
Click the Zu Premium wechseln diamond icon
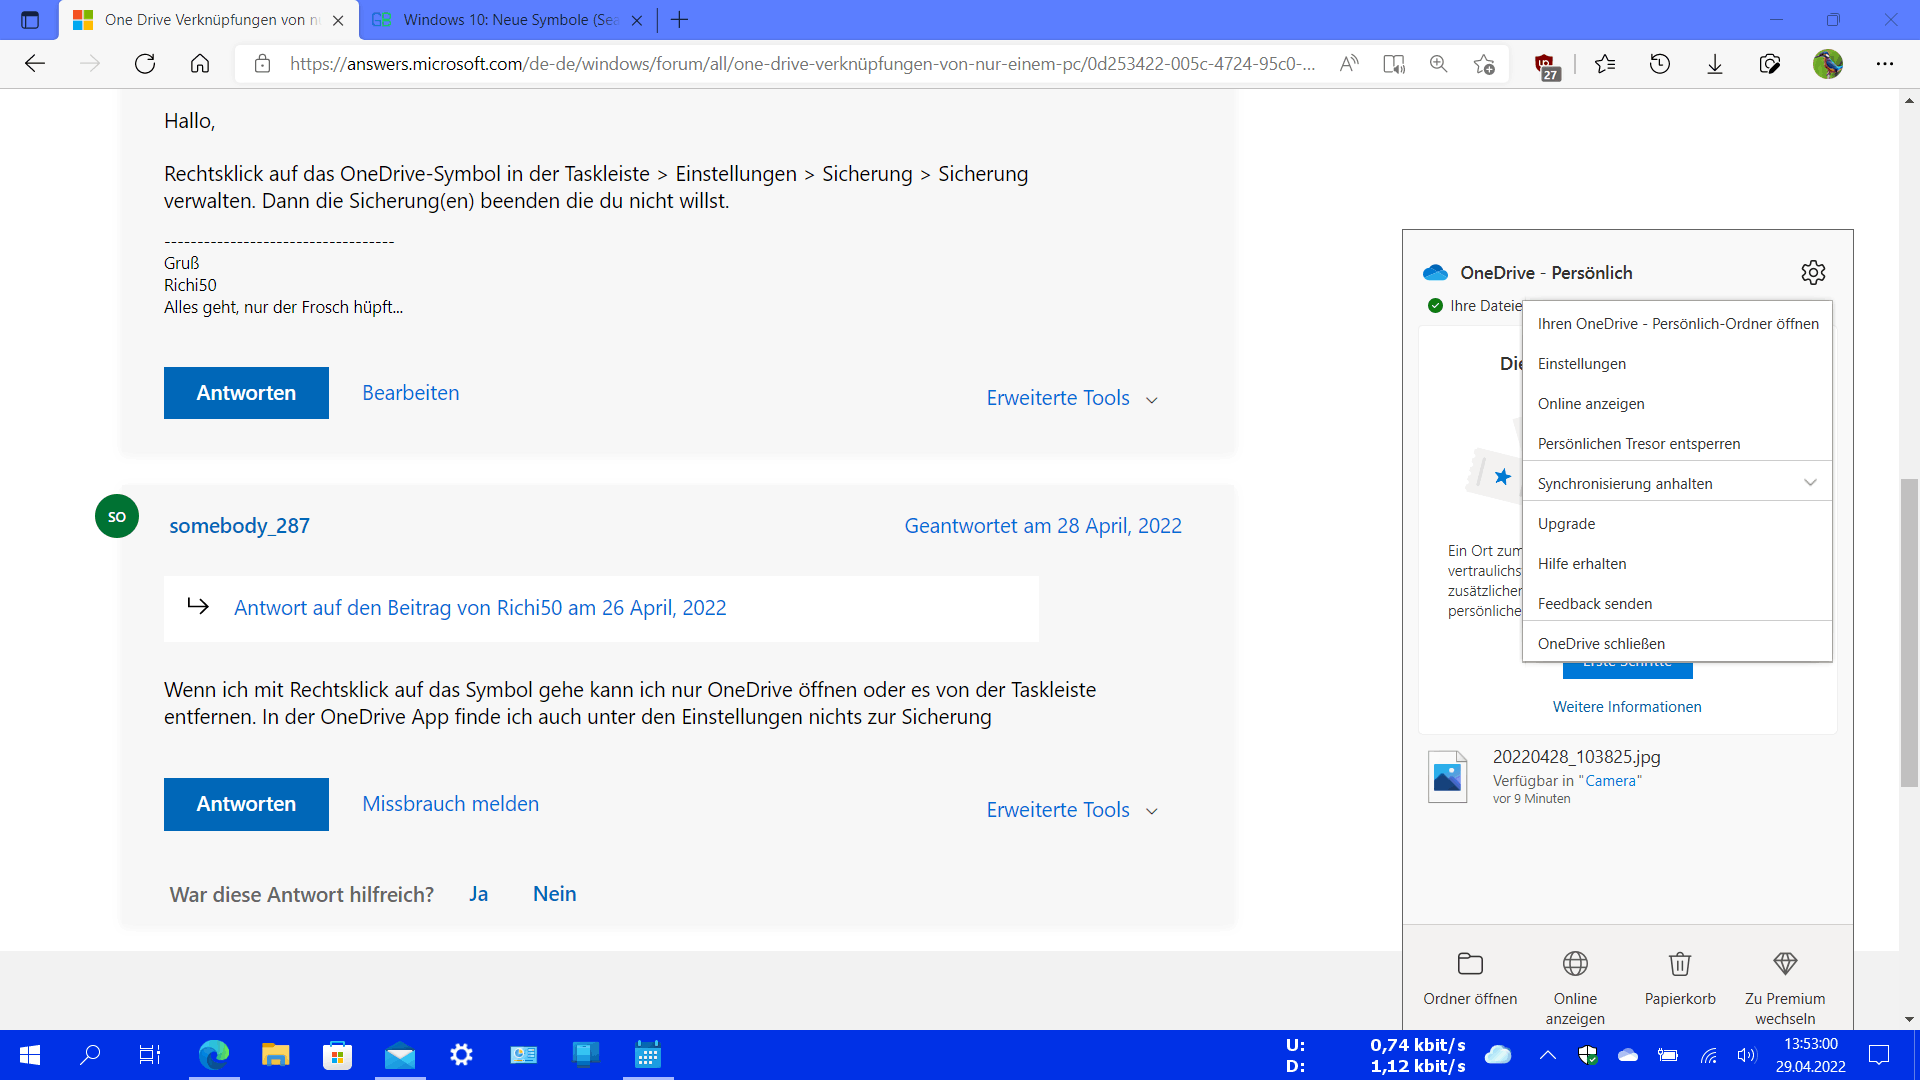[x=1785, y=964]
